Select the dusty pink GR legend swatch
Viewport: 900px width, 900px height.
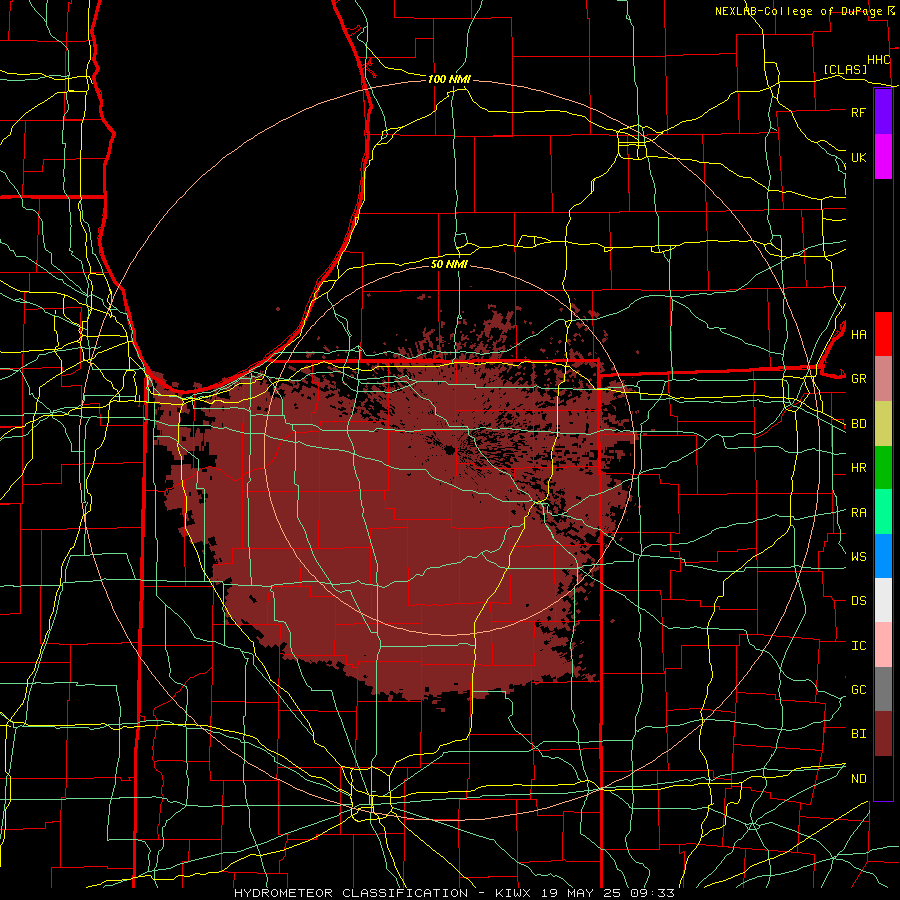tap(883, 378)
